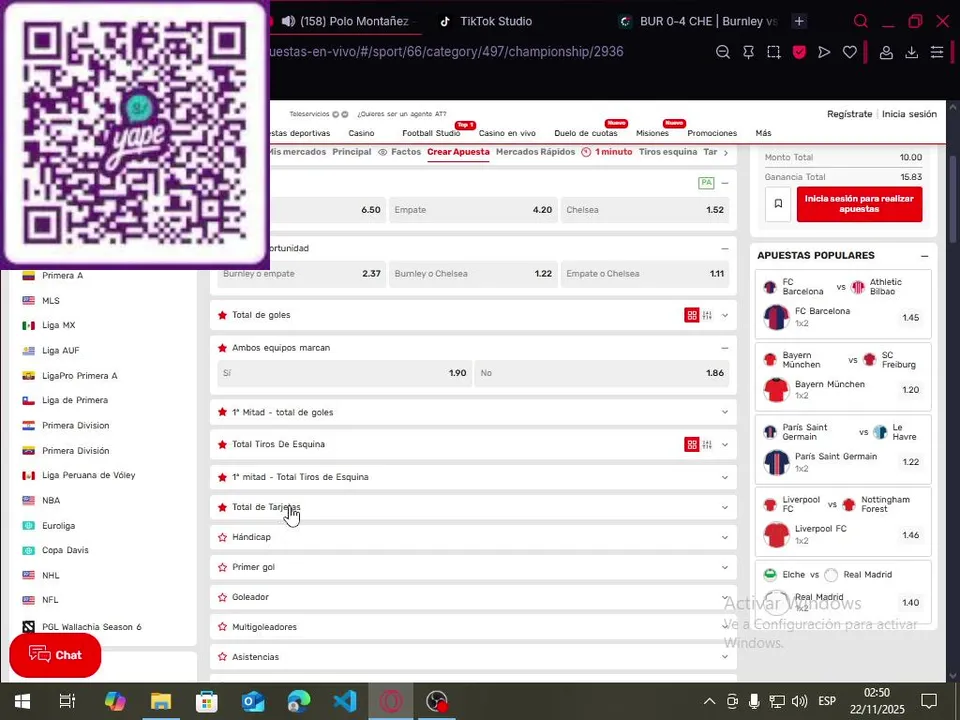Toggle the star for Total de Tarjetas
This screenshot has height=720, width=960.
[222, 507]
